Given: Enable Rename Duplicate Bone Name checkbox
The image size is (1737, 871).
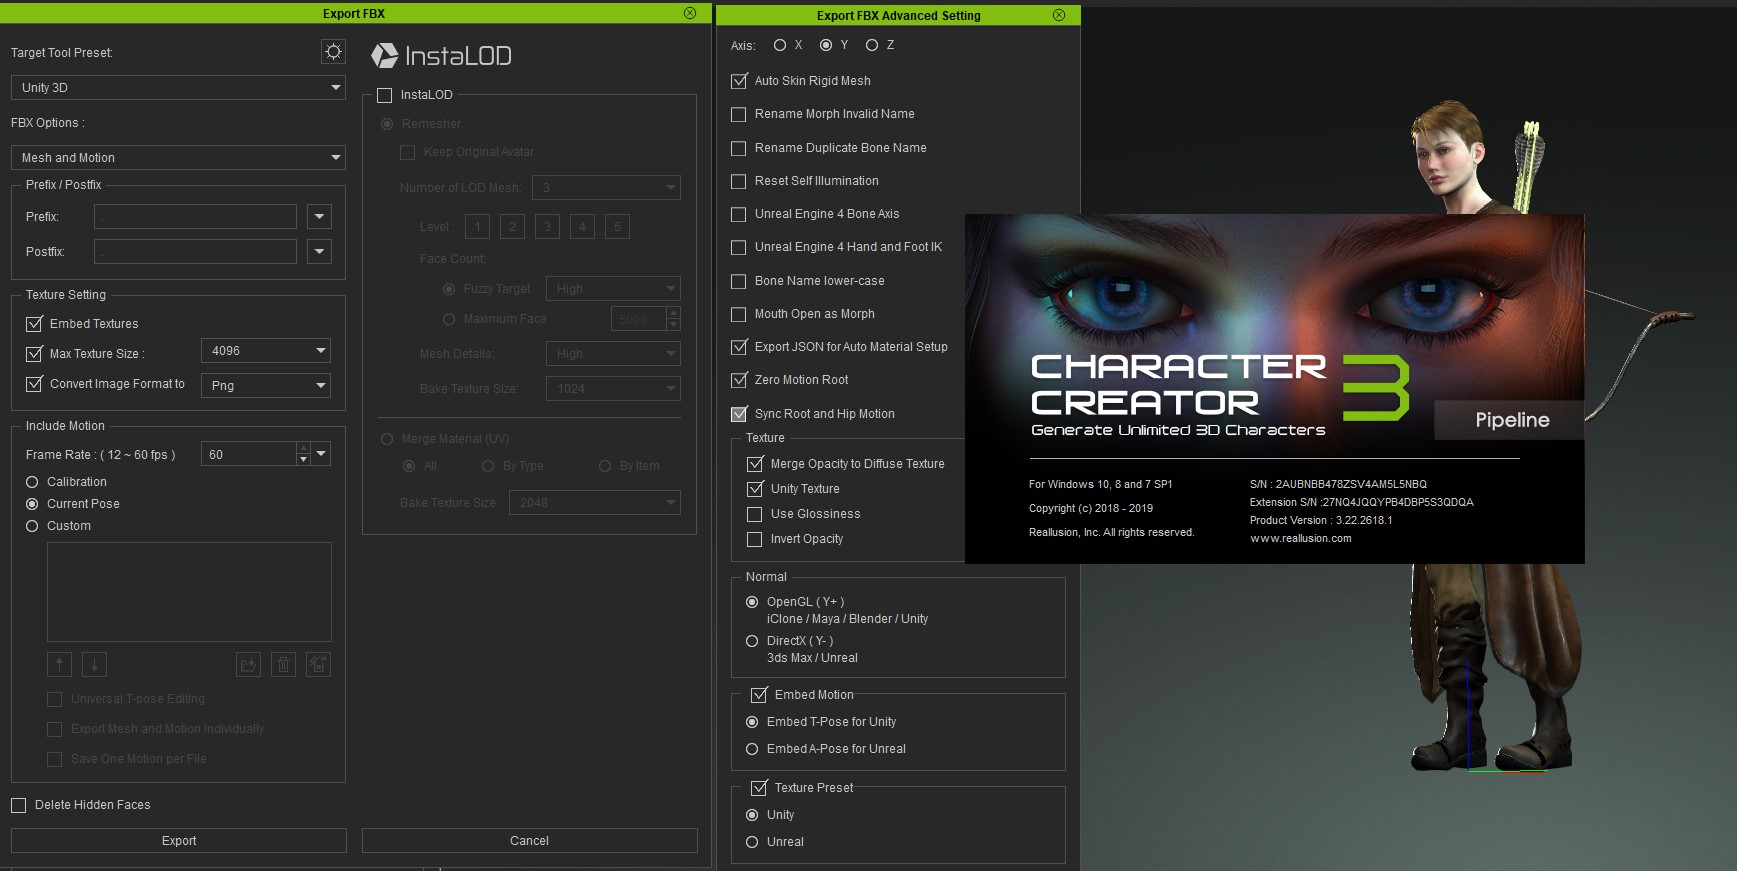Looking at the screenshot, I should [739, 149].
